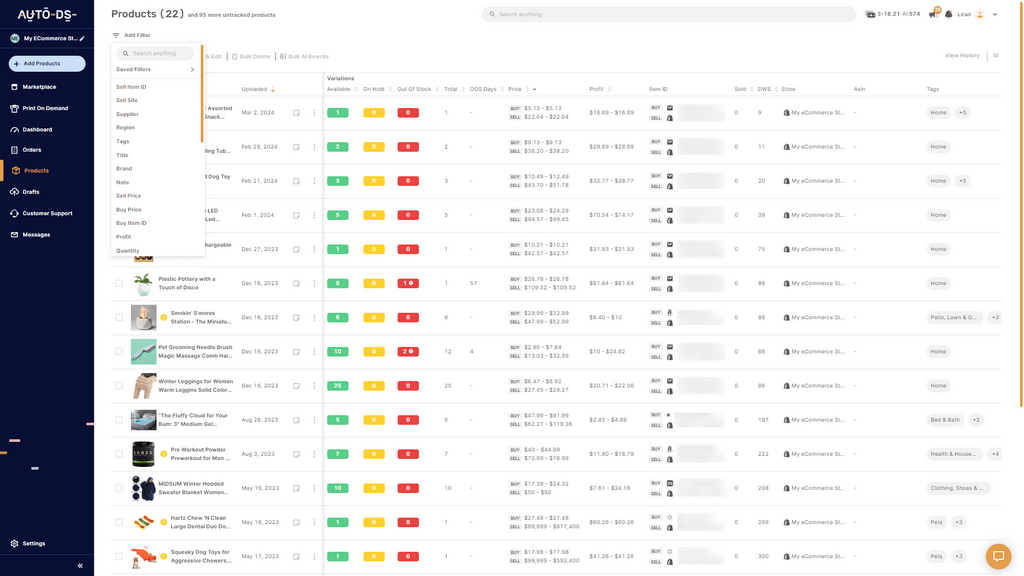Viewport: 1024px width, 576px height.
Task: Click the column settings icon beside View History
Action: pos(996,56)
